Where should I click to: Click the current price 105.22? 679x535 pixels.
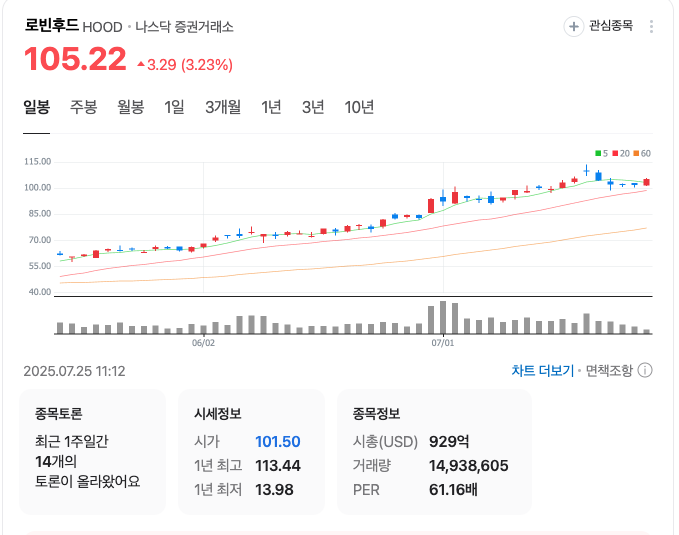tap(75, 59)
